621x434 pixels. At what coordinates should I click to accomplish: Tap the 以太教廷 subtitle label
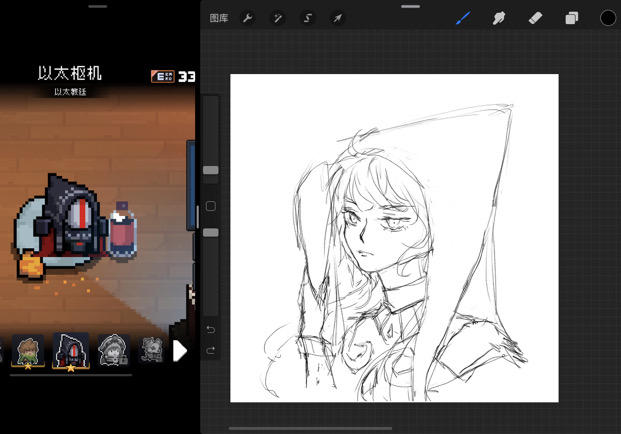point(70,92)
